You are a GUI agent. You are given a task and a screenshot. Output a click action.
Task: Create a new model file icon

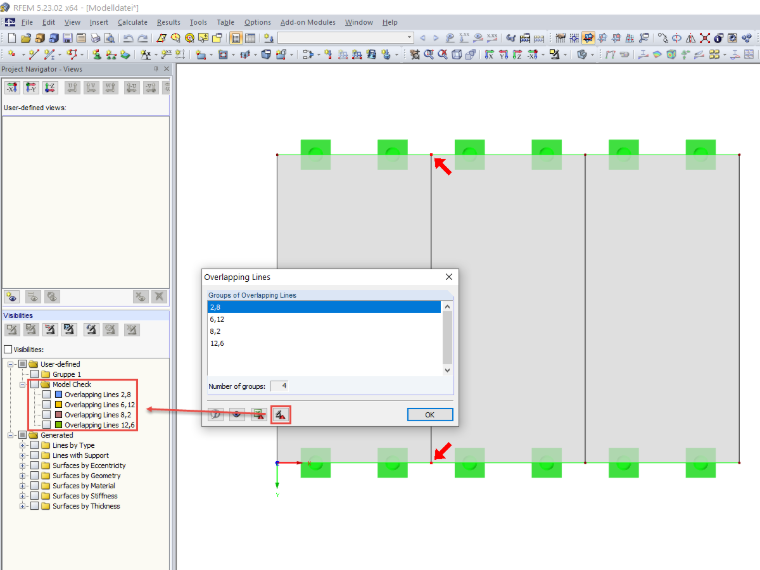pyautogui.click(x=12, y=38)
